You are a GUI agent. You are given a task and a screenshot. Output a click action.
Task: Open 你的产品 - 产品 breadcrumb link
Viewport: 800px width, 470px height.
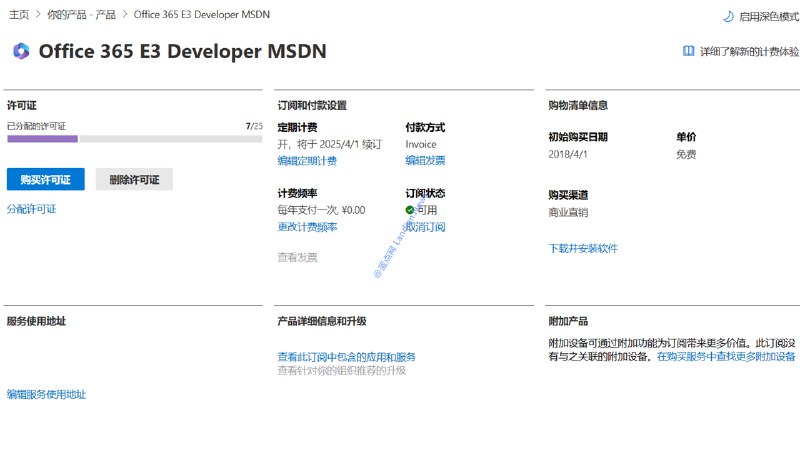(x=82, y=15)
